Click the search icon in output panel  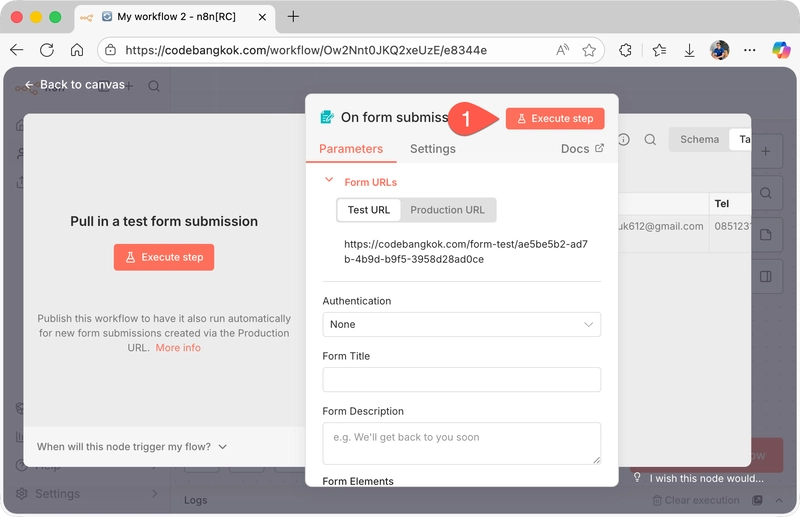click(650, 140)
